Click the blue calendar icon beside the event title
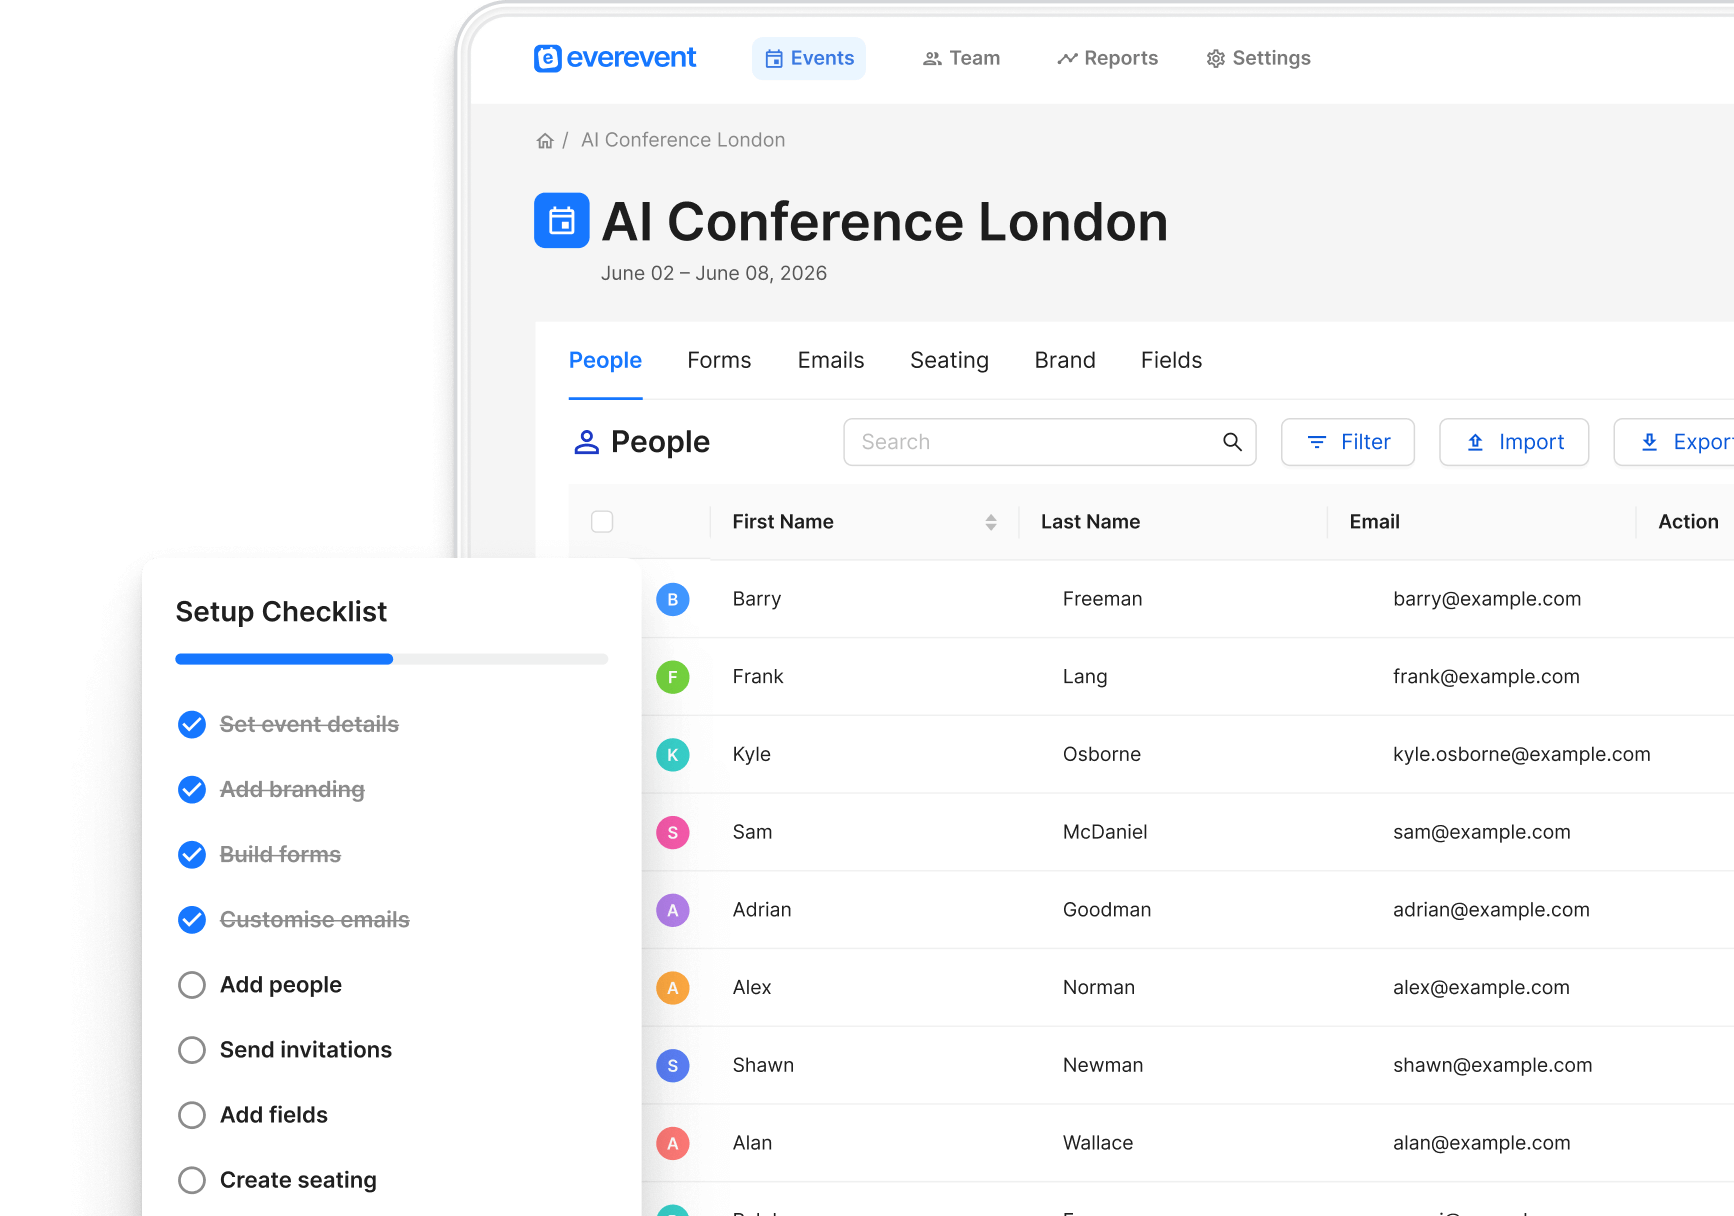The image size is (1734, 1216). tap(561, 220)
